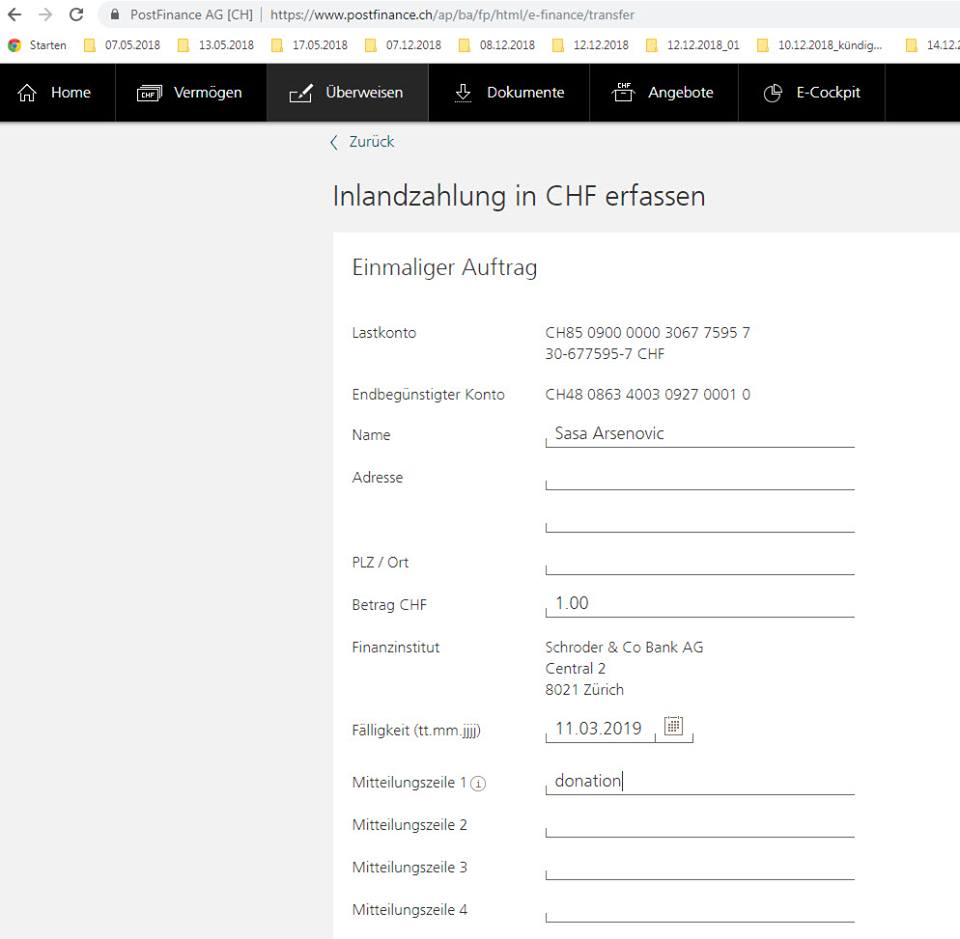Screen dimensions: 960x939
Task: Open the E-Cockpit navigation tab
Action: click(x=811, y=92)
